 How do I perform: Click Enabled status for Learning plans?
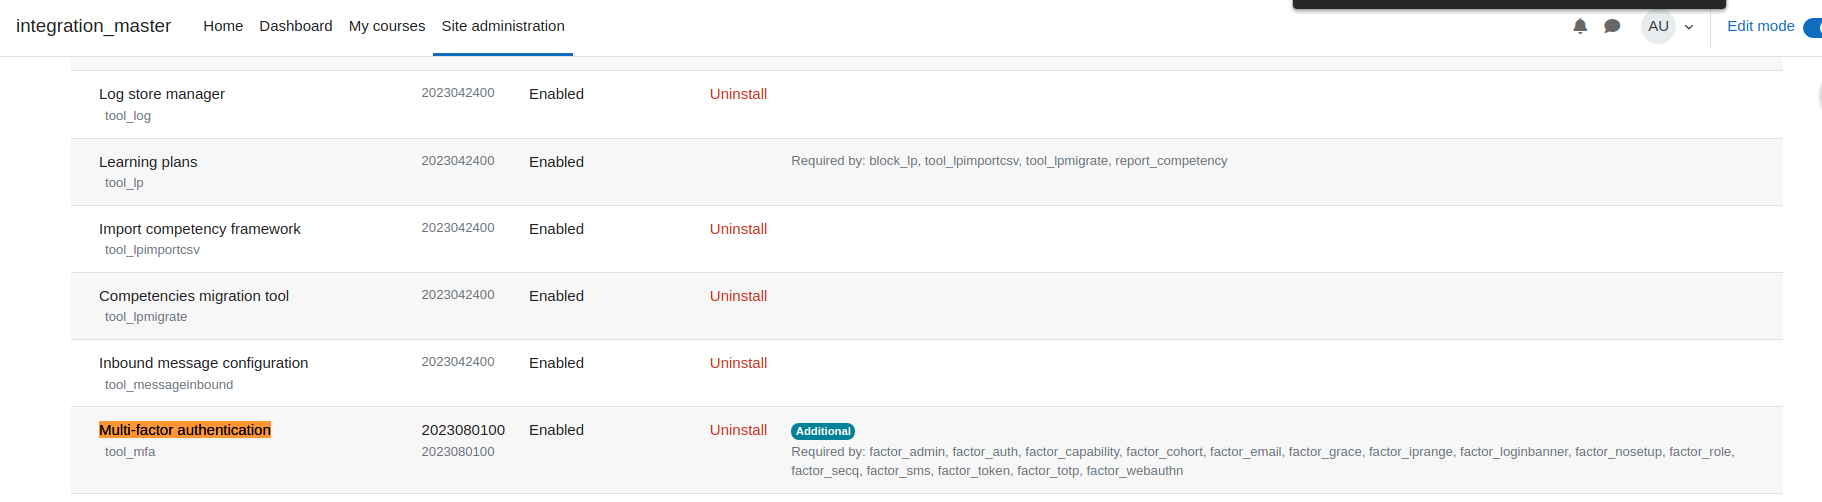point(556,162)
